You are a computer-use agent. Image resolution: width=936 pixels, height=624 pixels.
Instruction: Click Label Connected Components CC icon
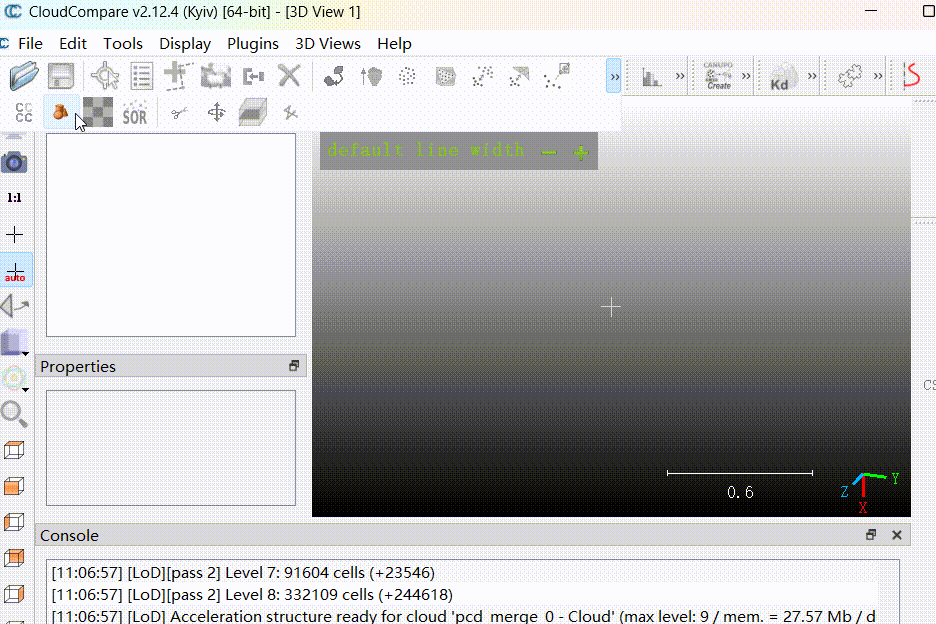(x=23, y=112)
